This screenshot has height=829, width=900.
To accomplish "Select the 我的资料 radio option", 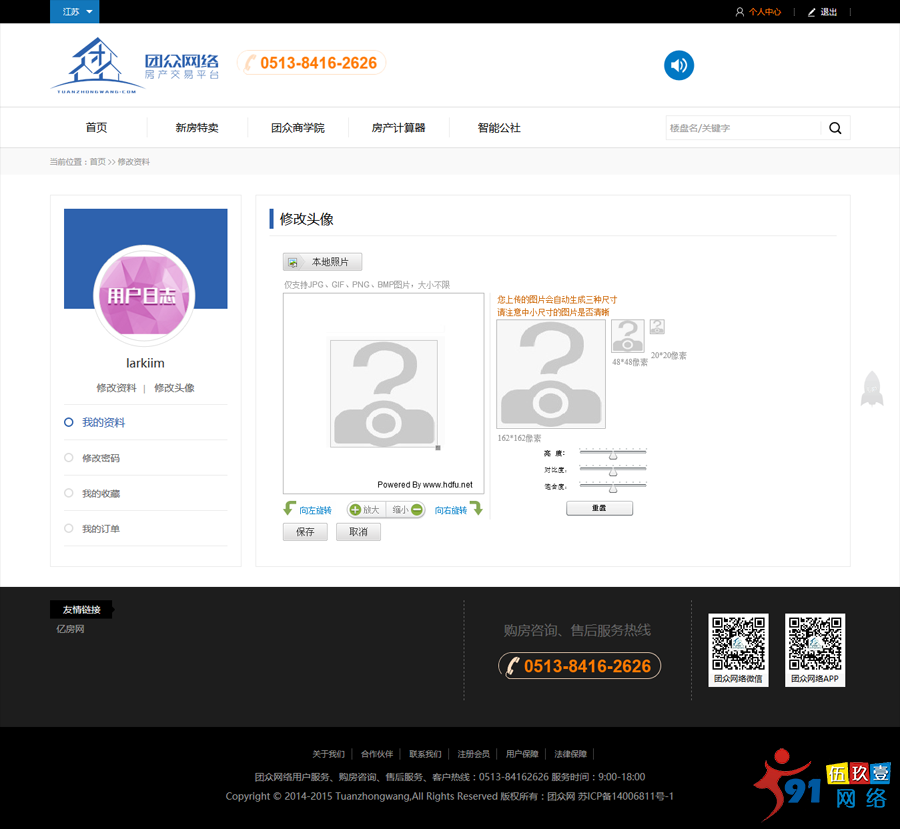I will tap(68, 422).
